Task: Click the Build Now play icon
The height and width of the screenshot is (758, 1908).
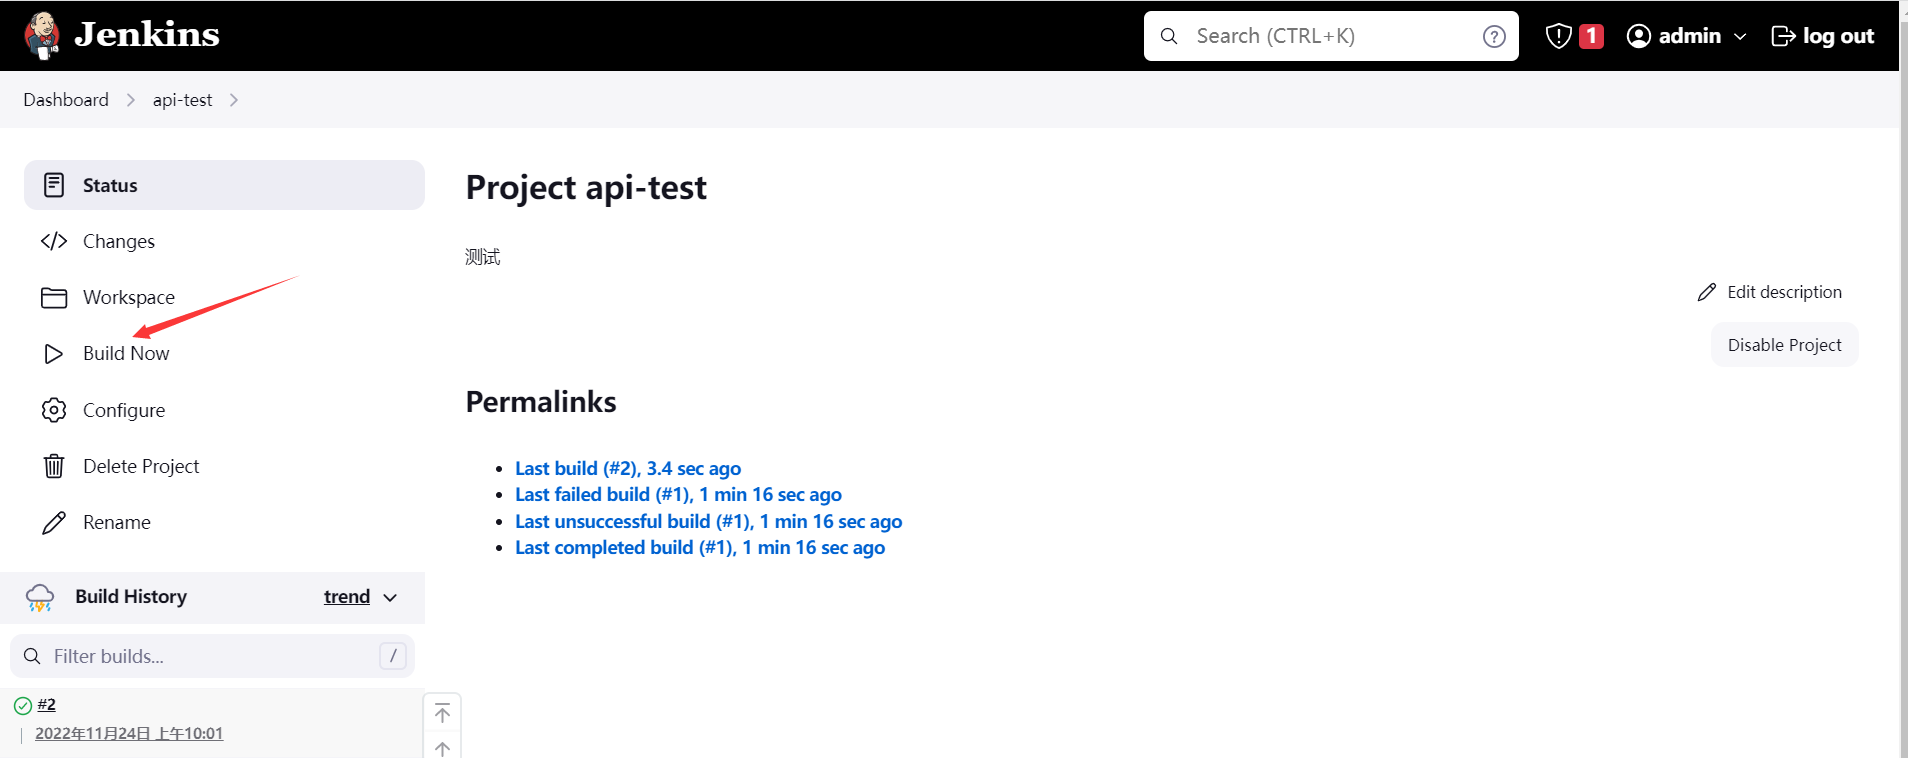Action: coord(54,354)
